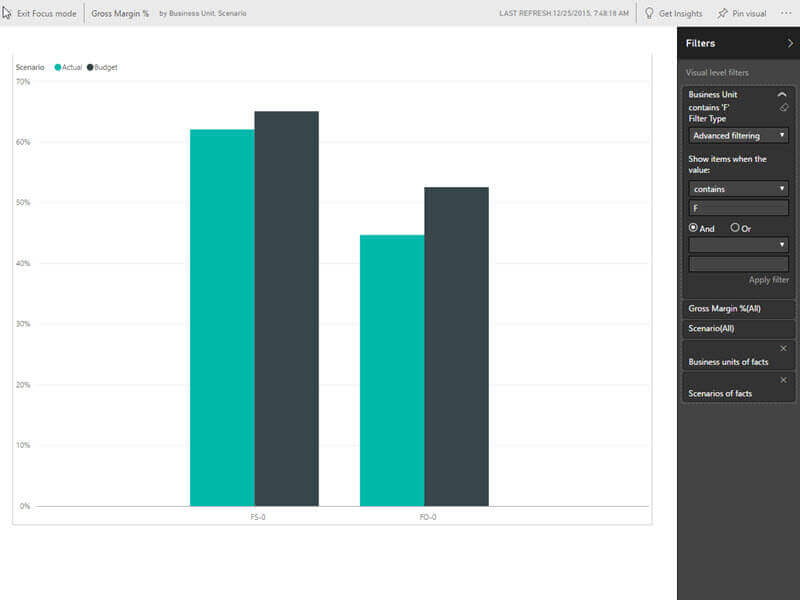Click the Gross Margin % visual title

pyautogui.click(x=120, y=13)
